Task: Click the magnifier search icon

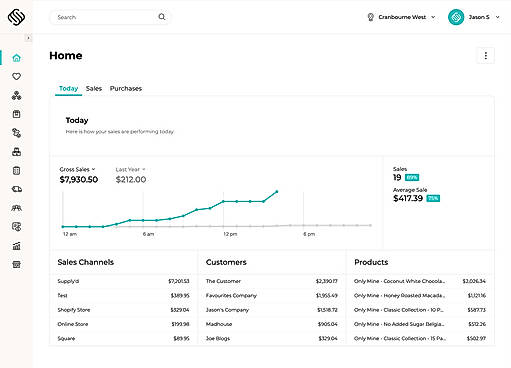Action: pyautogui.click(x=162, y=17)
